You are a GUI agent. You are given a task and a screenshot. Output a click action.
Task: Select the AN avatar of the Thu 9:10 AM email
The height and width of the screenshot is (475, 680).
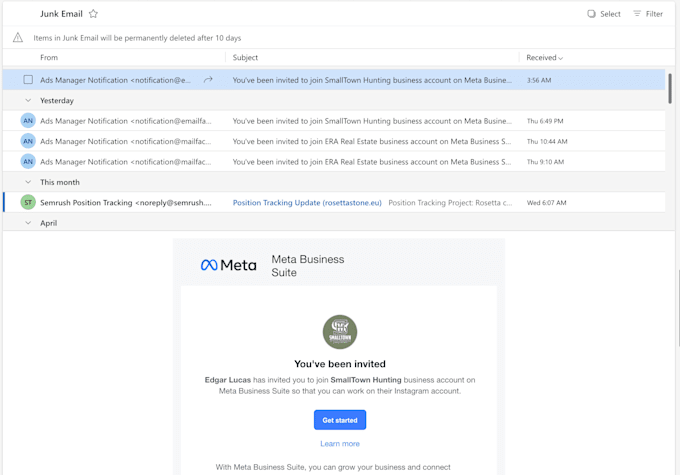[28, 161]
